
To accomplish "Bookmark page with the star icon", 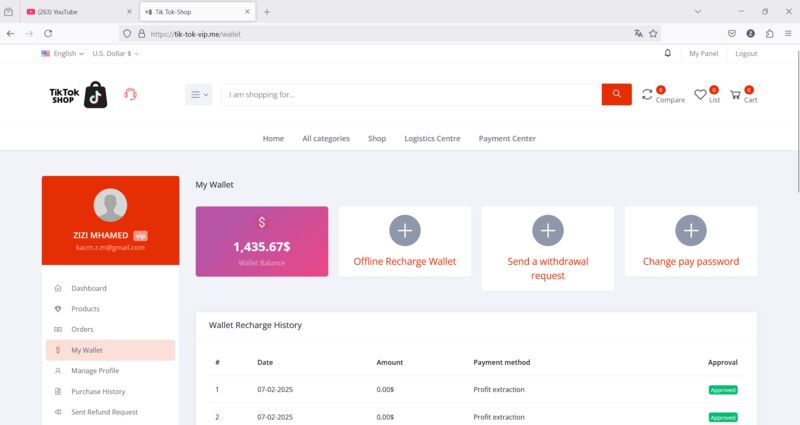I will 653,34.
